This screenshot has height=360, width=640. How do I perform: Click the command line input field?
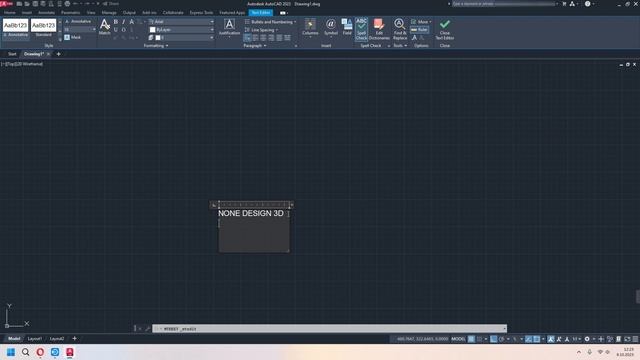pos(329,329)
